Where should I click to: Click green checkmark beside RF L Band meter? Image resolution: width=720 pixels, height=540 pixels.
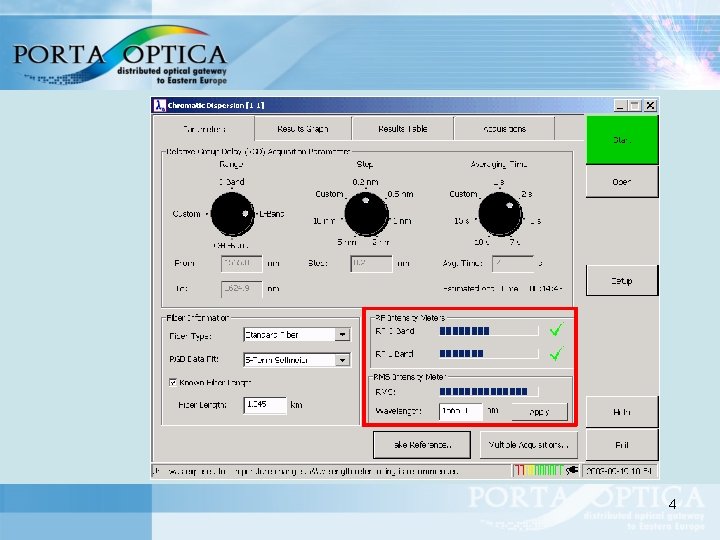[x=556, y=354]
